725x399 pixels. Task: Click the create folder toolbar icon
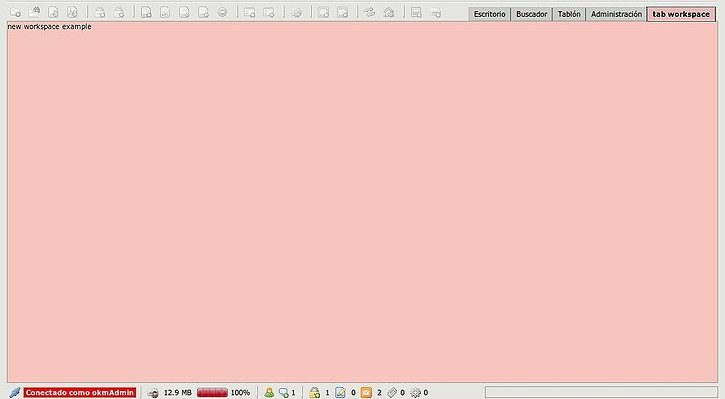click(x=15, y=12)
